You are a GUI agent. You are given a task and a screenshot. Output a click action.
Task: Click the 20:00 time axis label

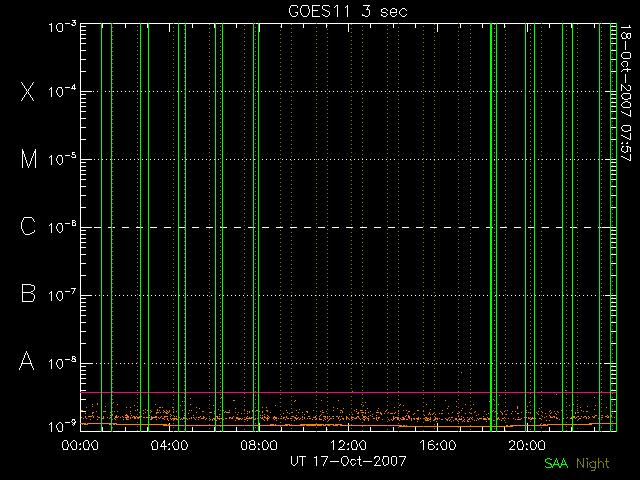tap(527, 445)
